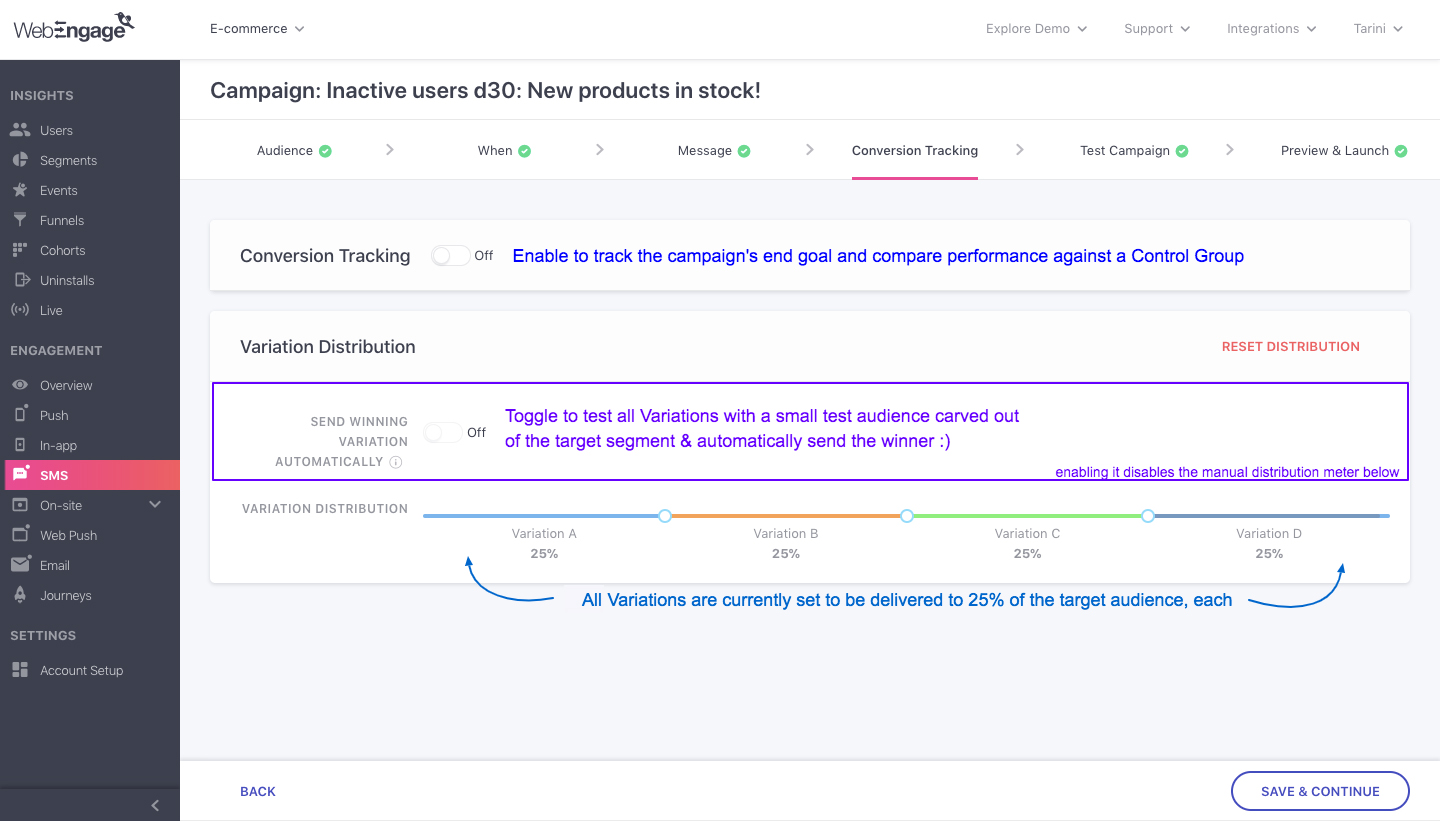Click the On-site window icon
Screen dimensions: 1440x821
20,505
